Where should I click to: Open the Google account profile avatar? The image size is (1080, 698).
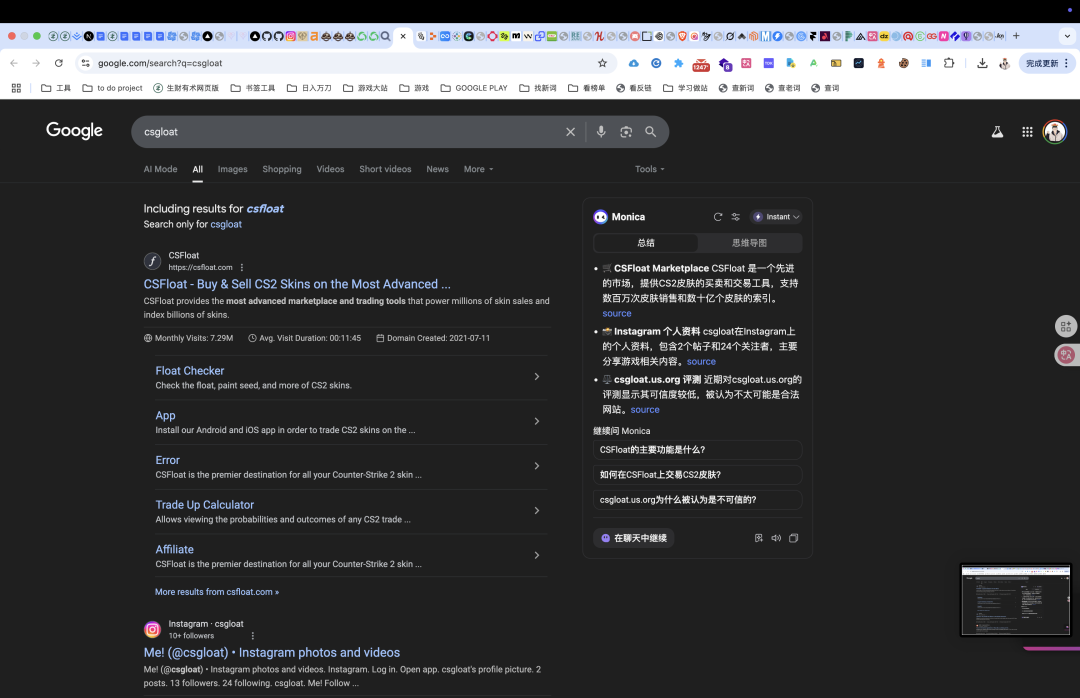click(x=1055, y=132)
